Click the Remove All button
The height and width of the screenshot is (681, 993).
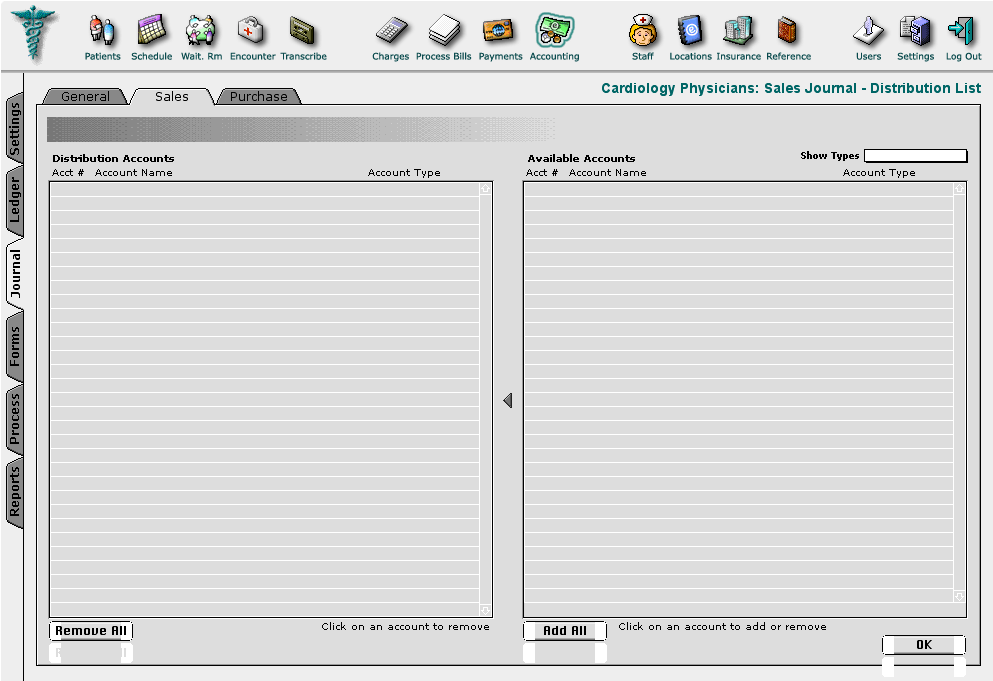[91, 630]
